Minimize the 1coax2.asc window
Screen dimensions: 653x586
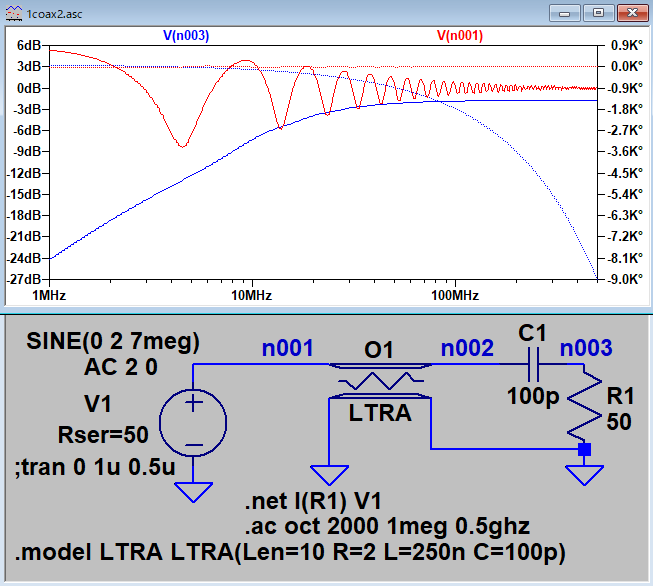pos(564,13)
